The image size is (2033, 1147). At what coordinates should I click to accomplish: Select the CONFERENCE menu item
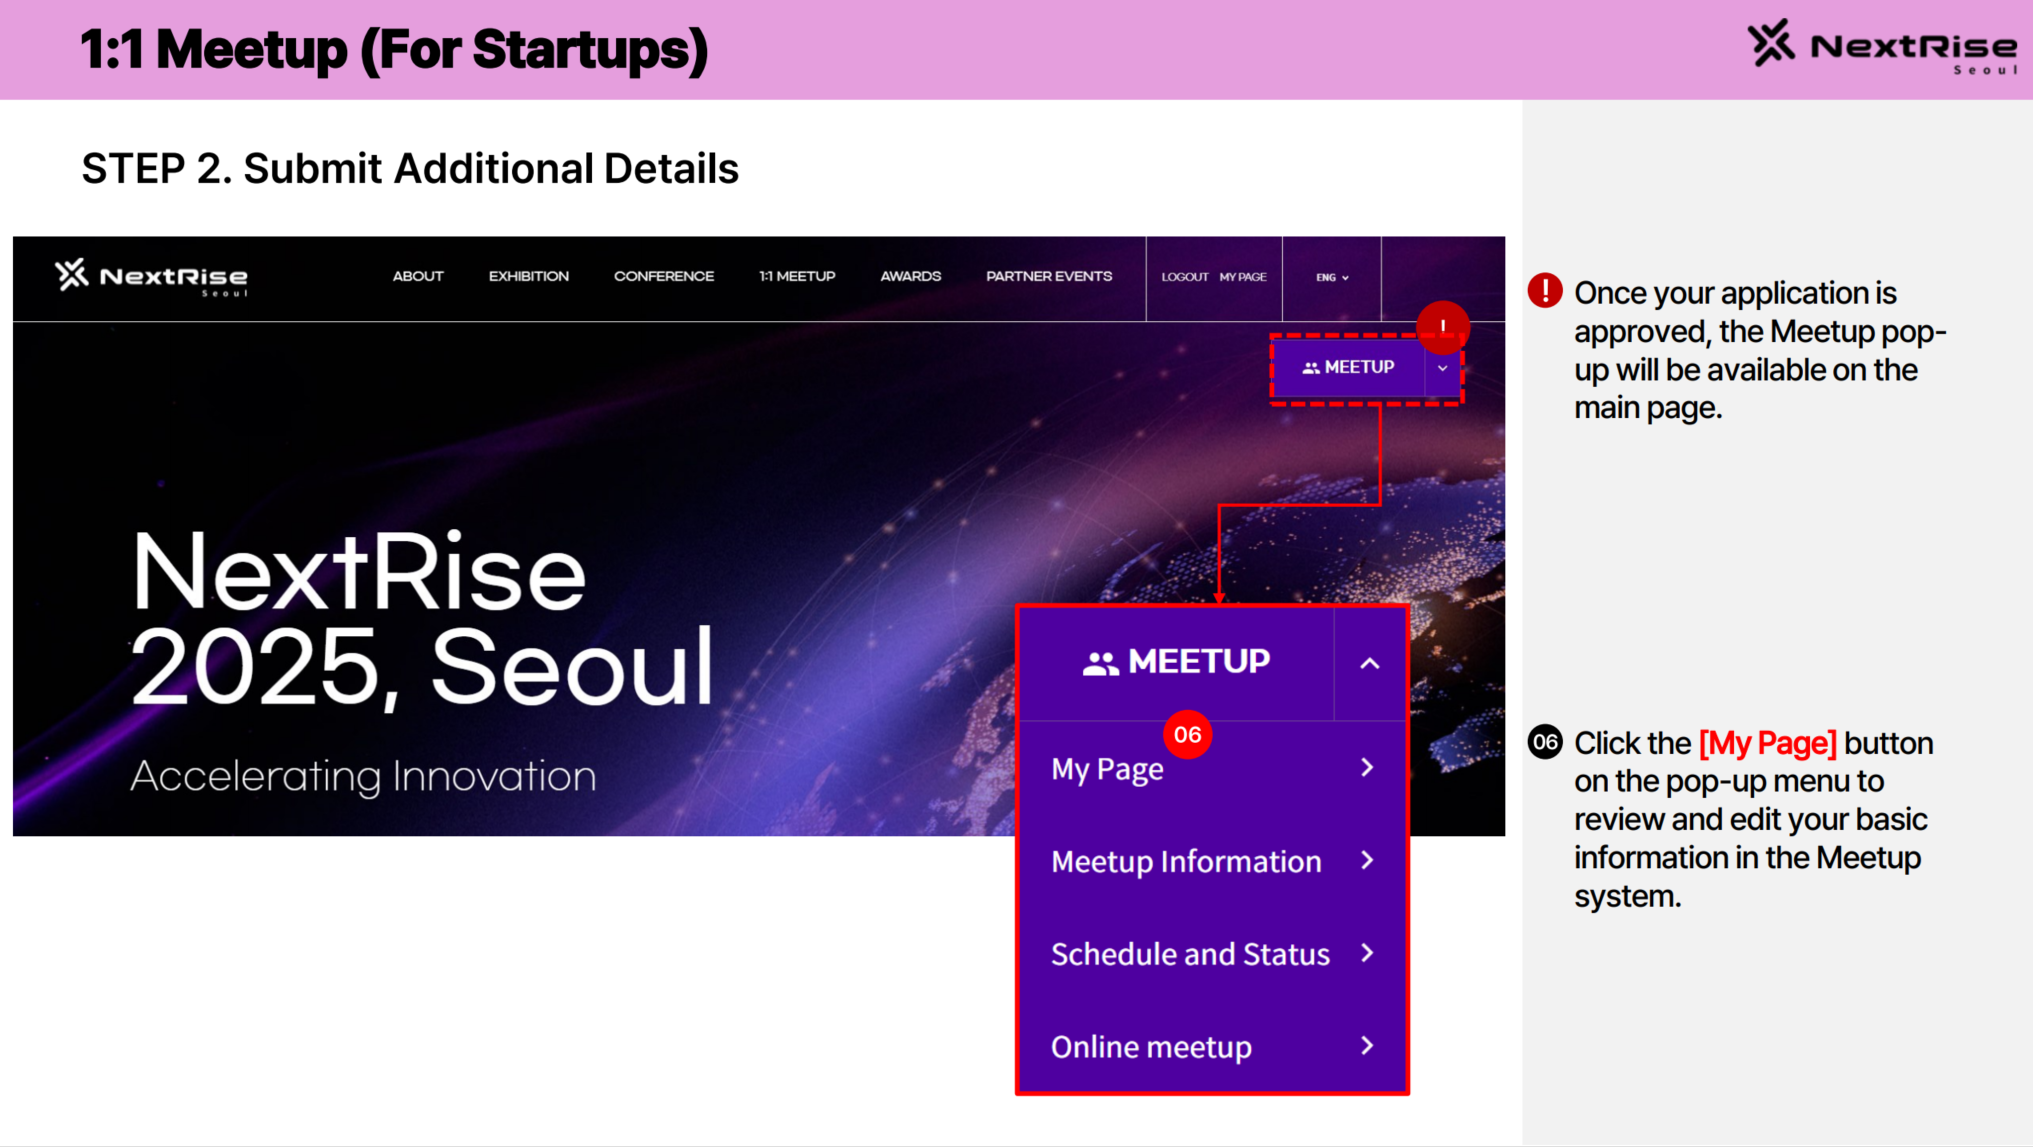point(663,276)
